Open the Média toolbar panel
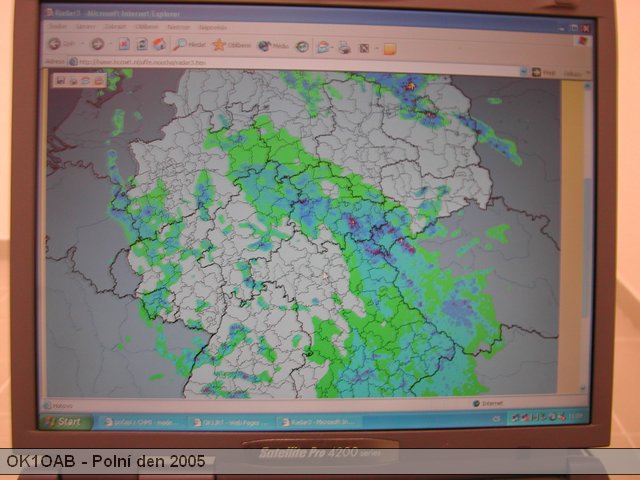This screenshot has width=640, height=480. click(x=273, y=46)
